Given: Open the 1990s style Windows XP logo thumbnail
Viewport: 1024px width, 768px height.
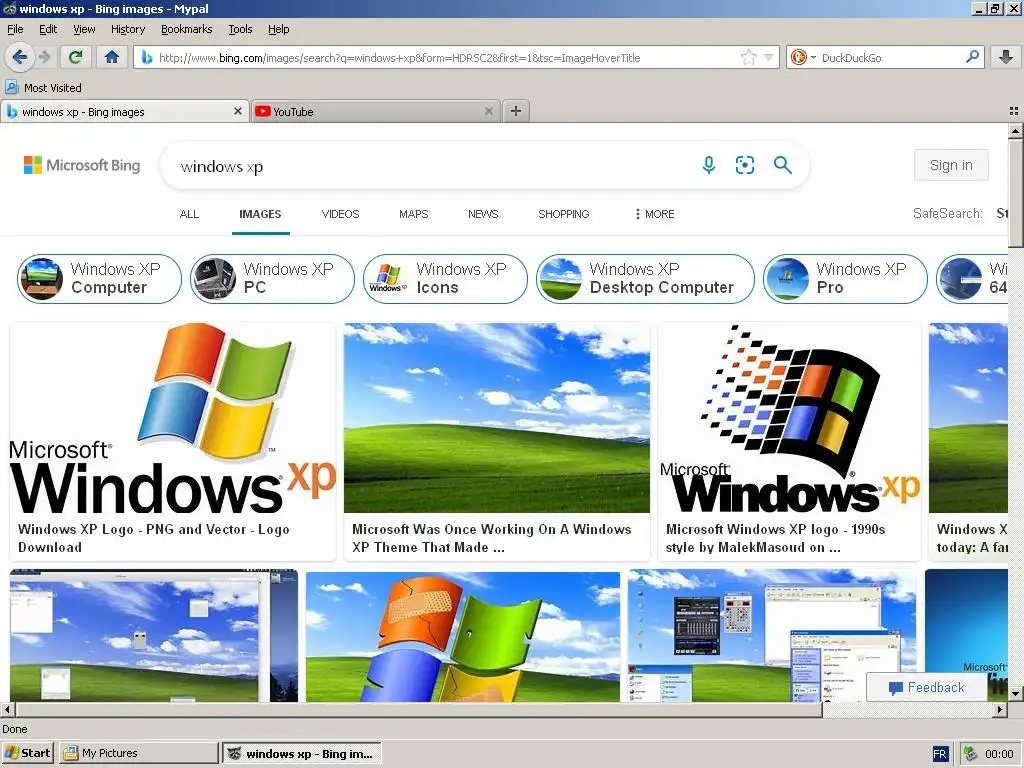Looking at the screenshot, I should point(790,418).
